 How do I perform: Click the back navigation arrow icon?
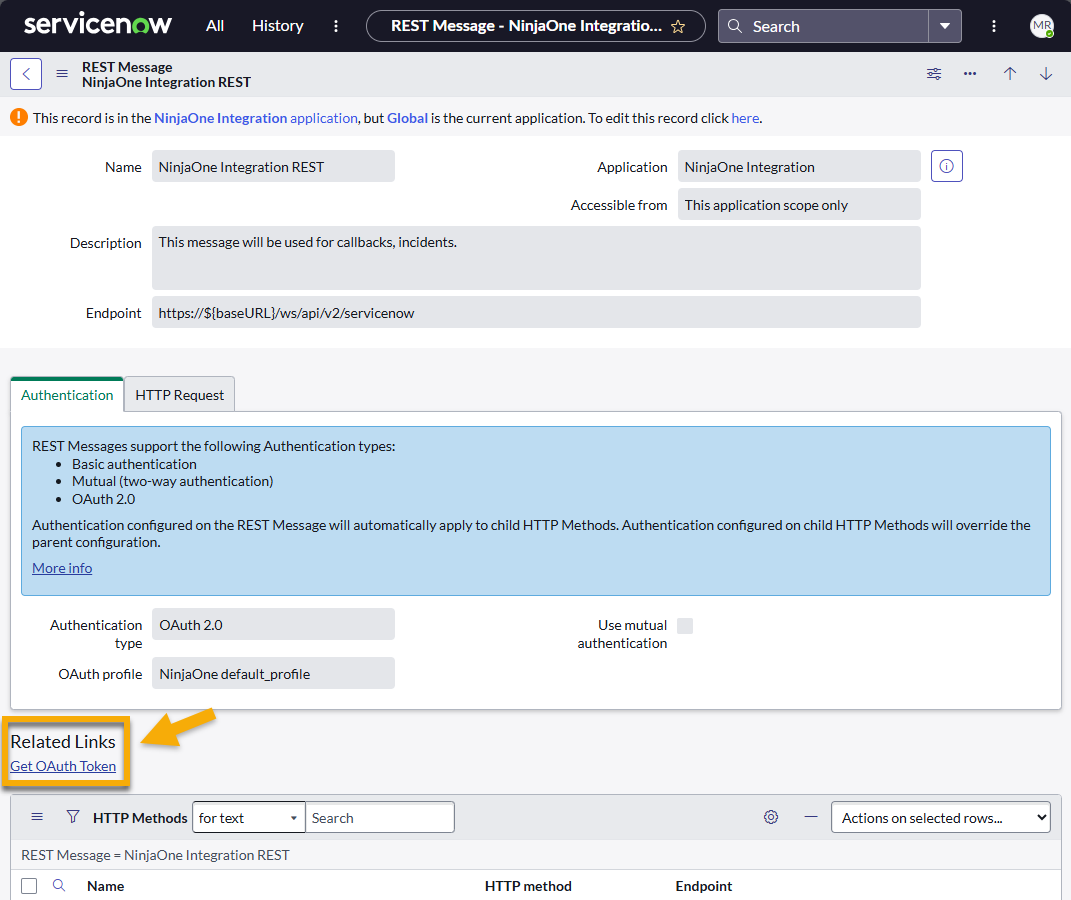pos(25,73)
